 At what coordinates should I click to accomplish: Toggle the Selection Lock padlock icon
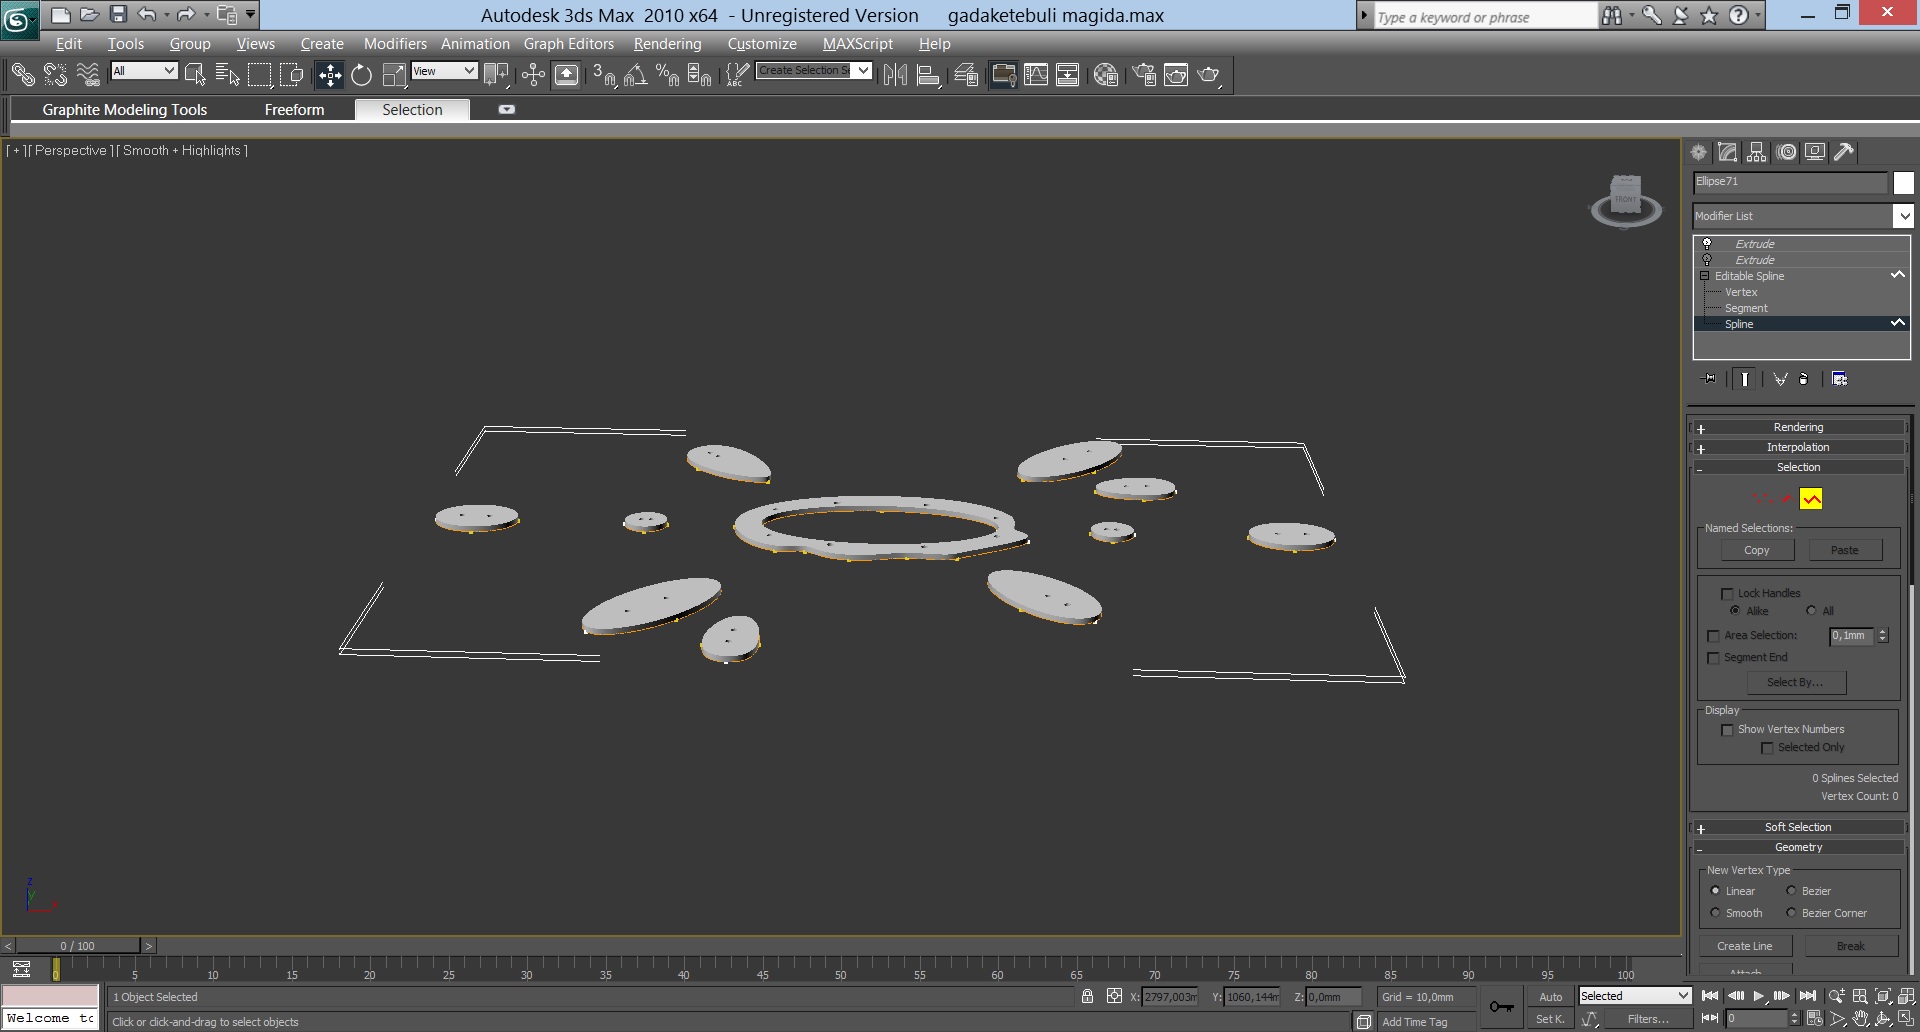tap(1087, 996)
